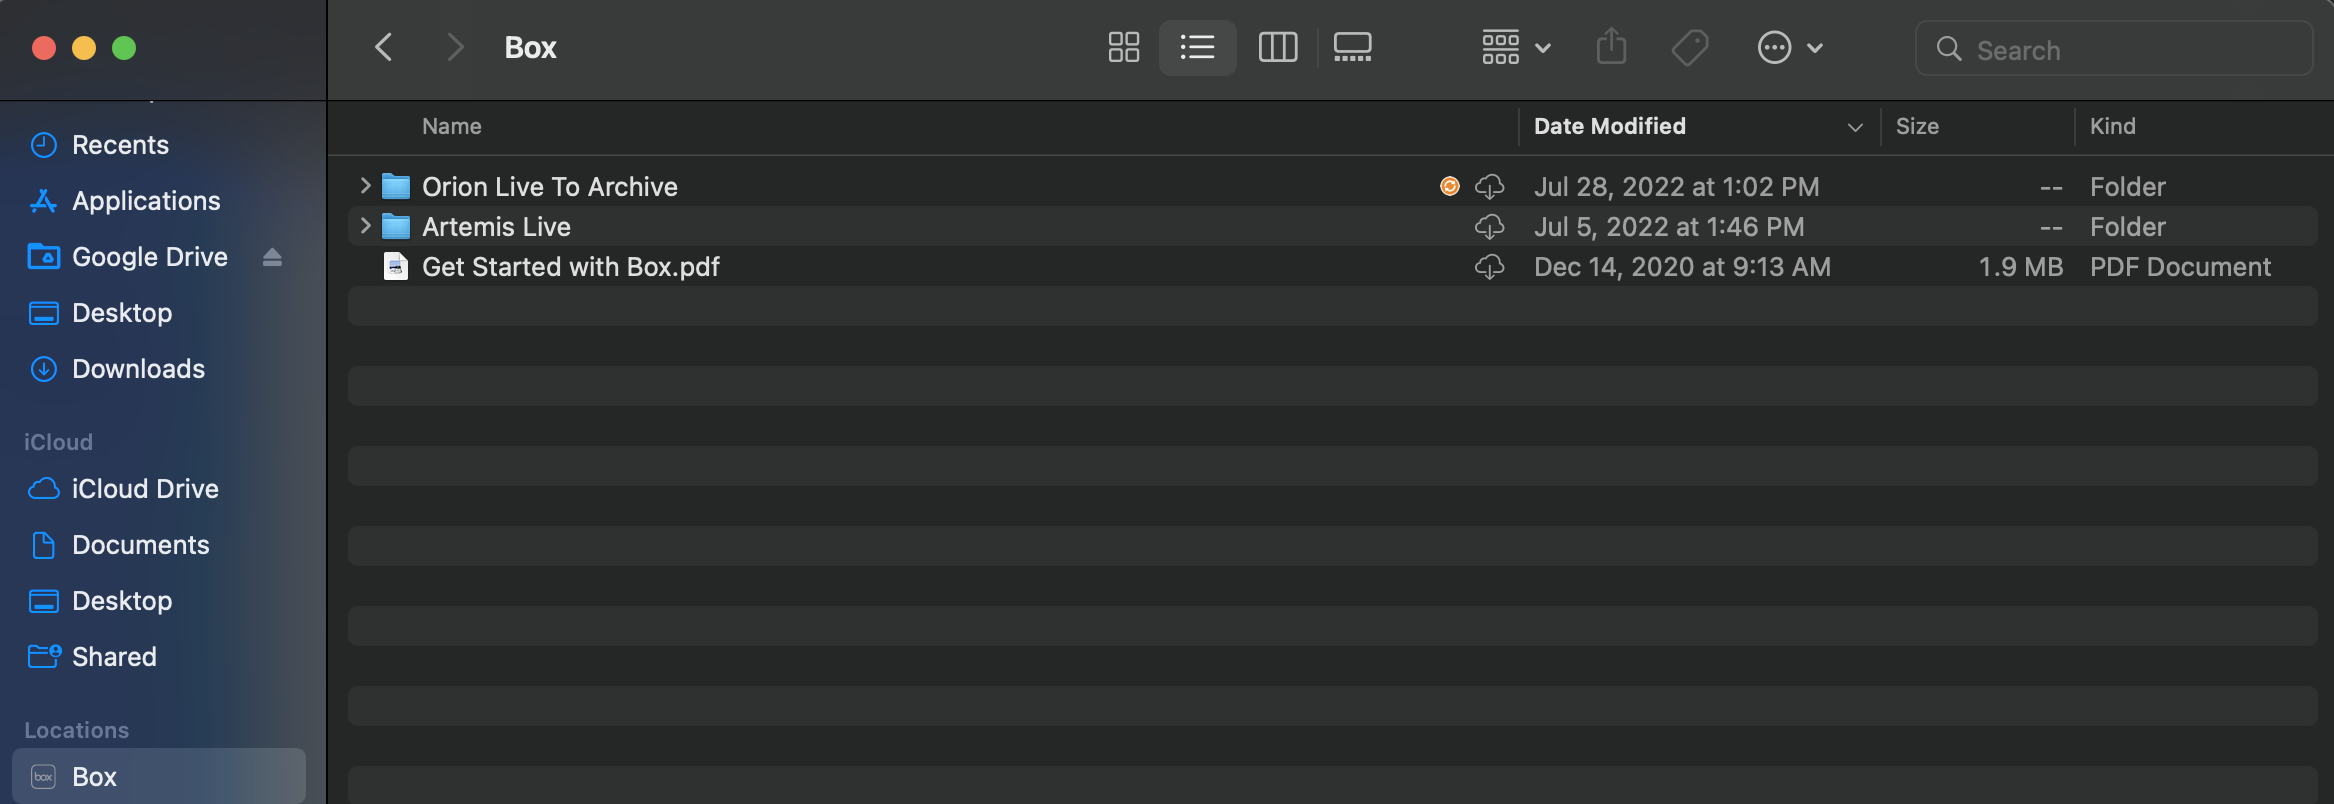
Task: Click the PDF file icon
Action: [x=396, y=266]
